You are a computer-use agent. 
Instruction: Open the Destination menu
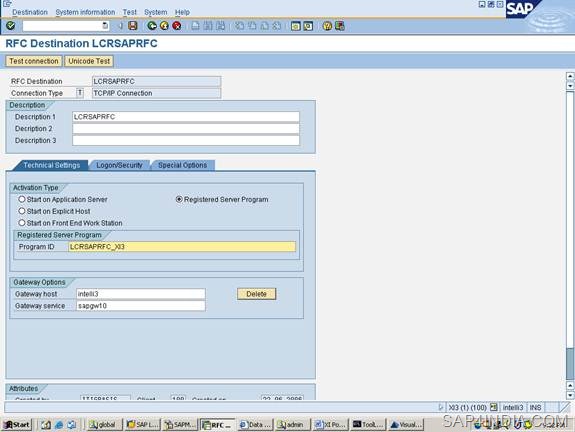tap(30, 12)
